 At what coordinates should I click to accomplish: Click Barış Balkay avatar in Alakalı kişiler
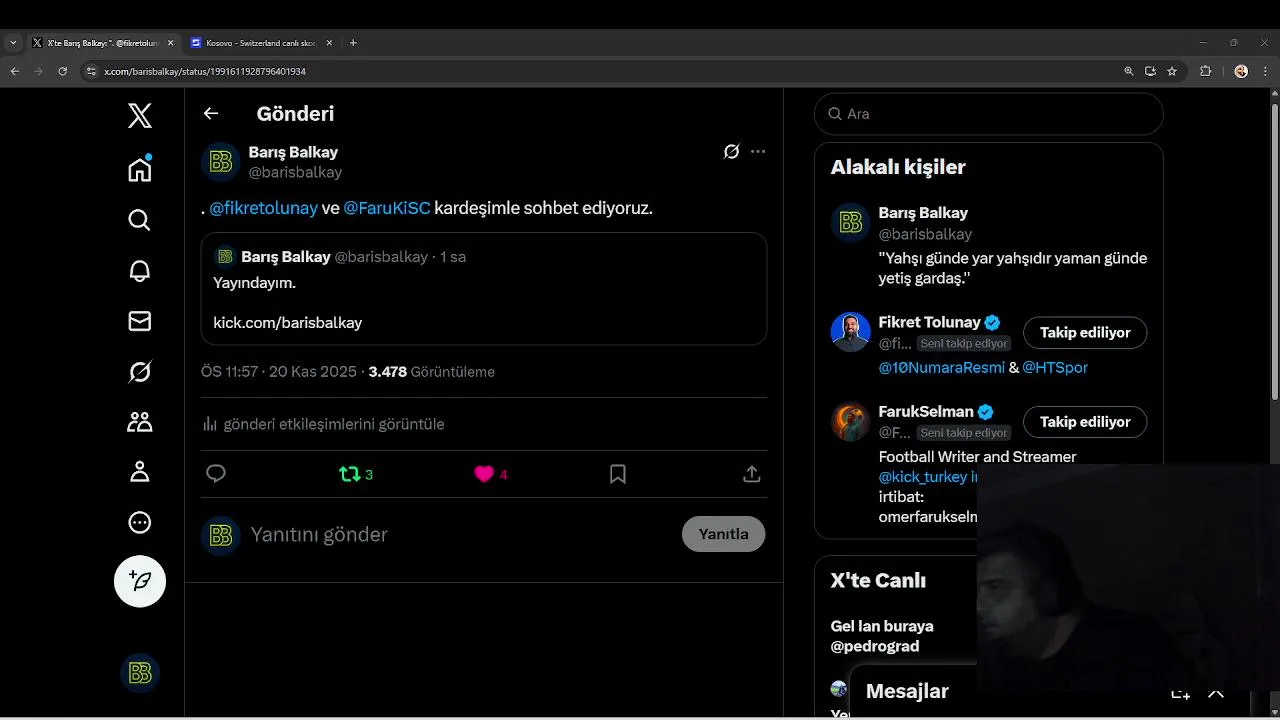click(x=850, y=223)
